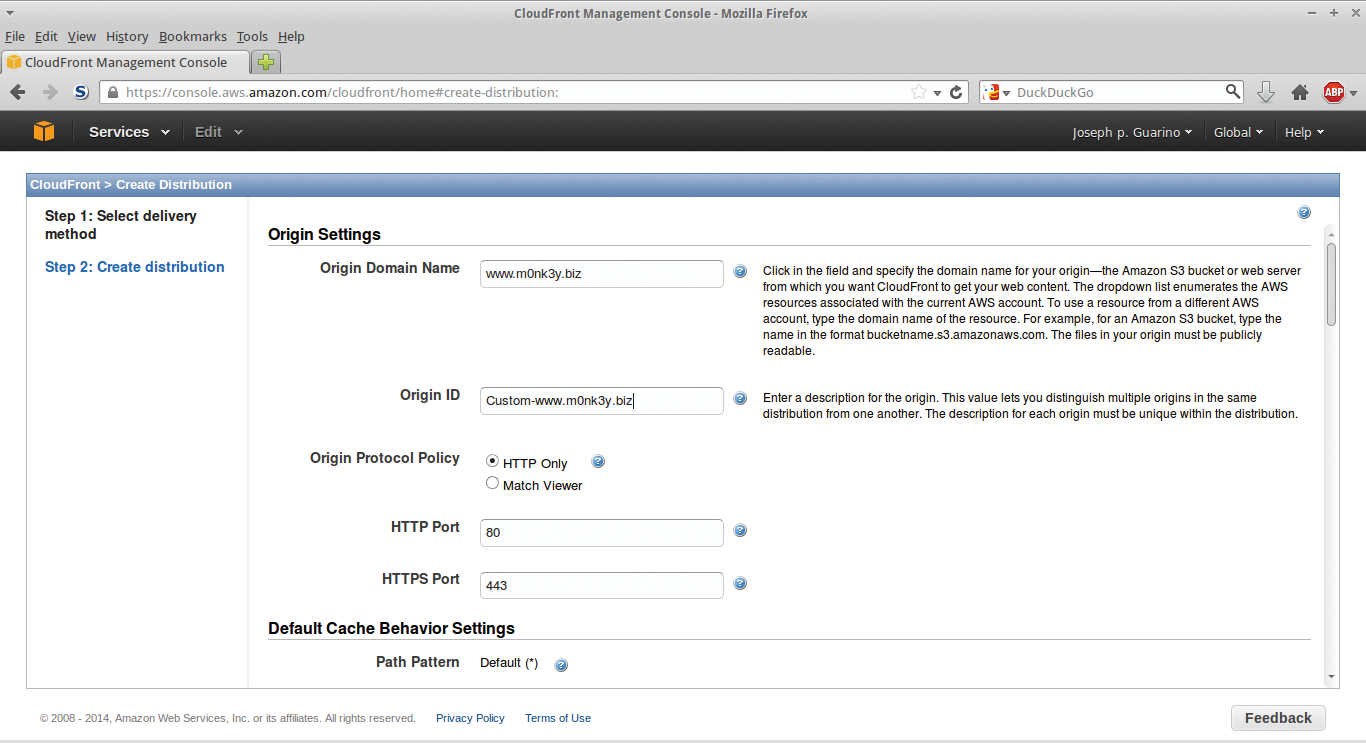Click help icon beside Origin Domain Name

point(740,271)
